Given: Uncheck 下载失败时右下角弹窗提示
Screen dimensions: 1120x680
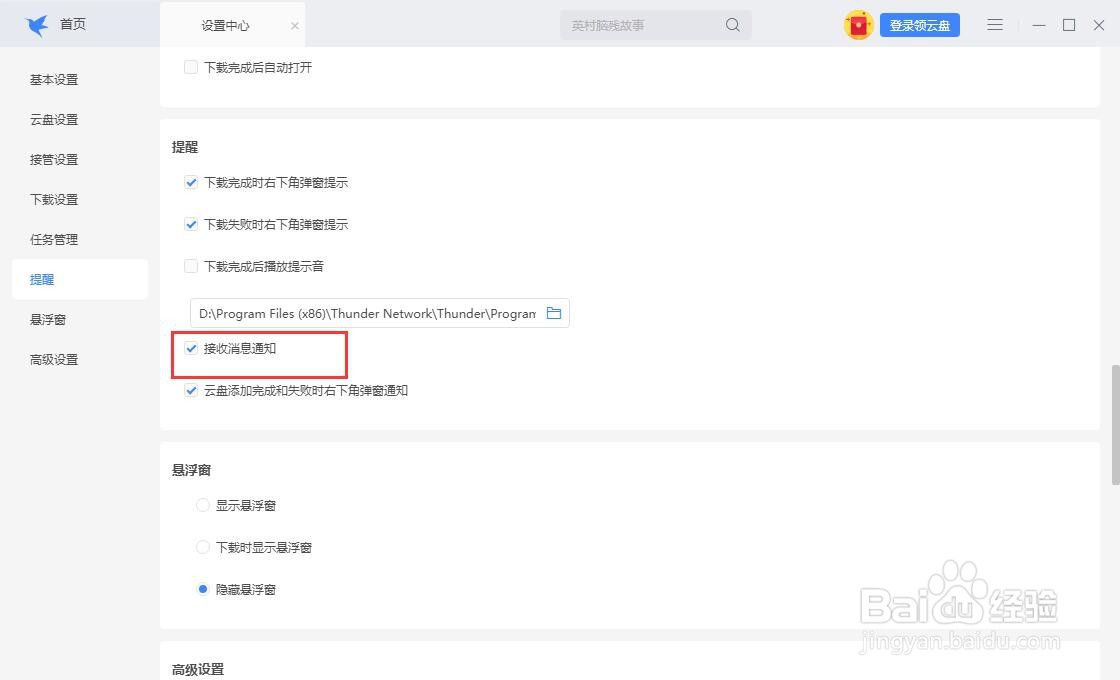Looking at the screenshot, I should pos(191,224).
